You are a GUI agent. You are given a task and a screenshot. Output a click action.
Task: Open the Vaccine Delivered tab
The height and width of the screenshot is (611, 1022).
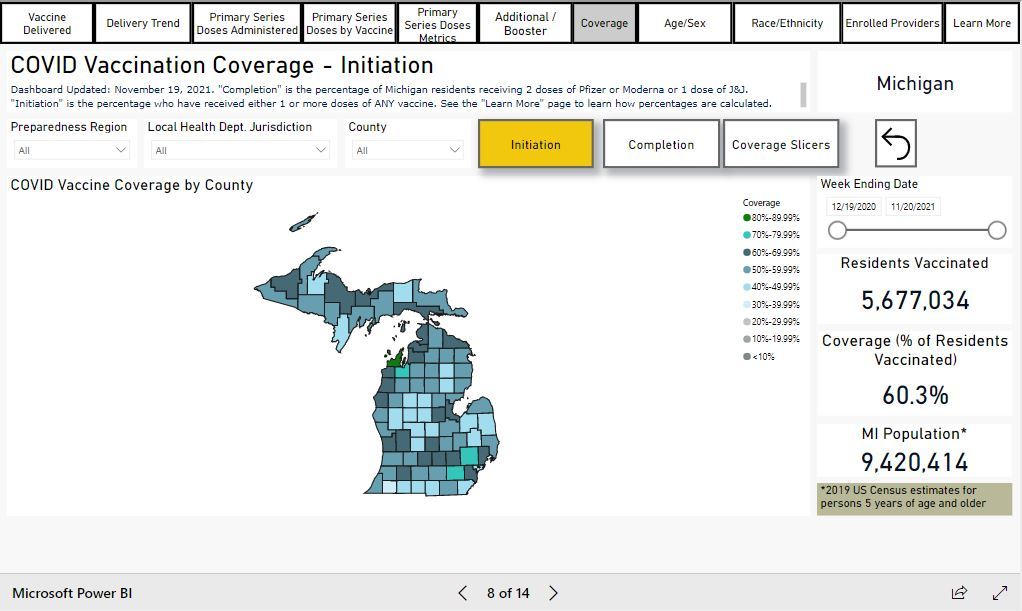(47, 23)
